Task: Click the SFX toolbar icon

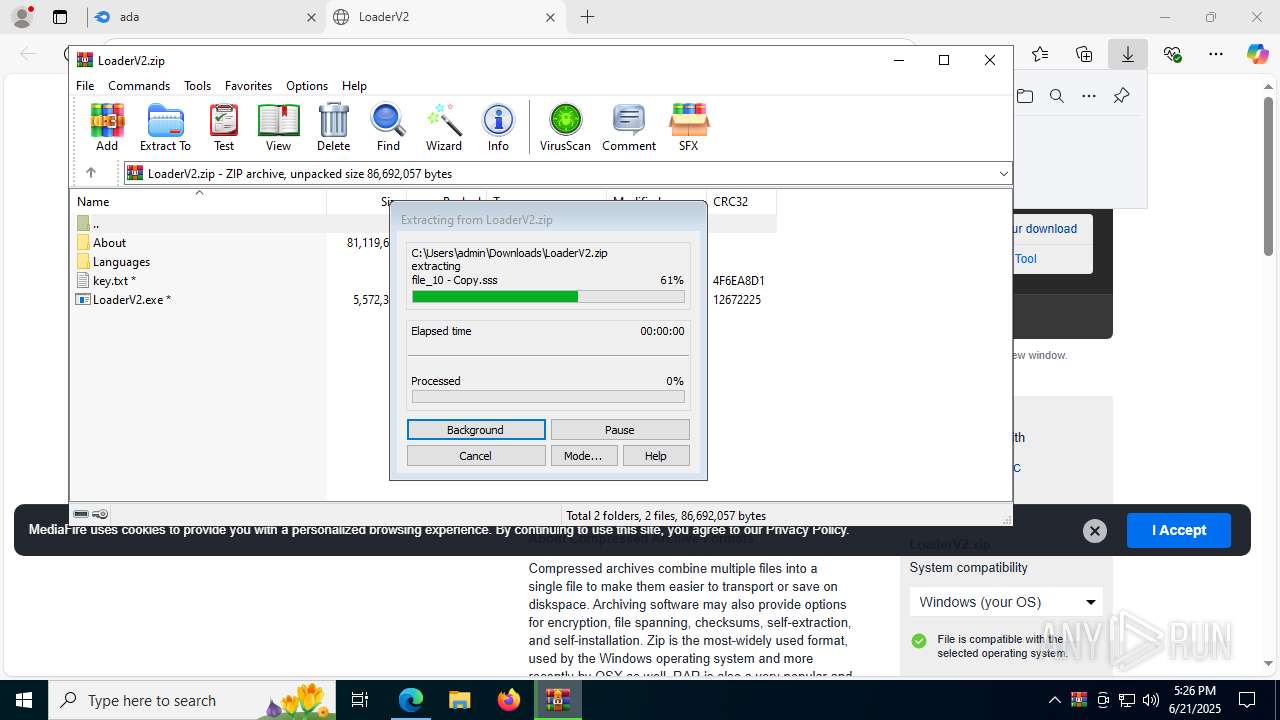Action: (688, 127)
